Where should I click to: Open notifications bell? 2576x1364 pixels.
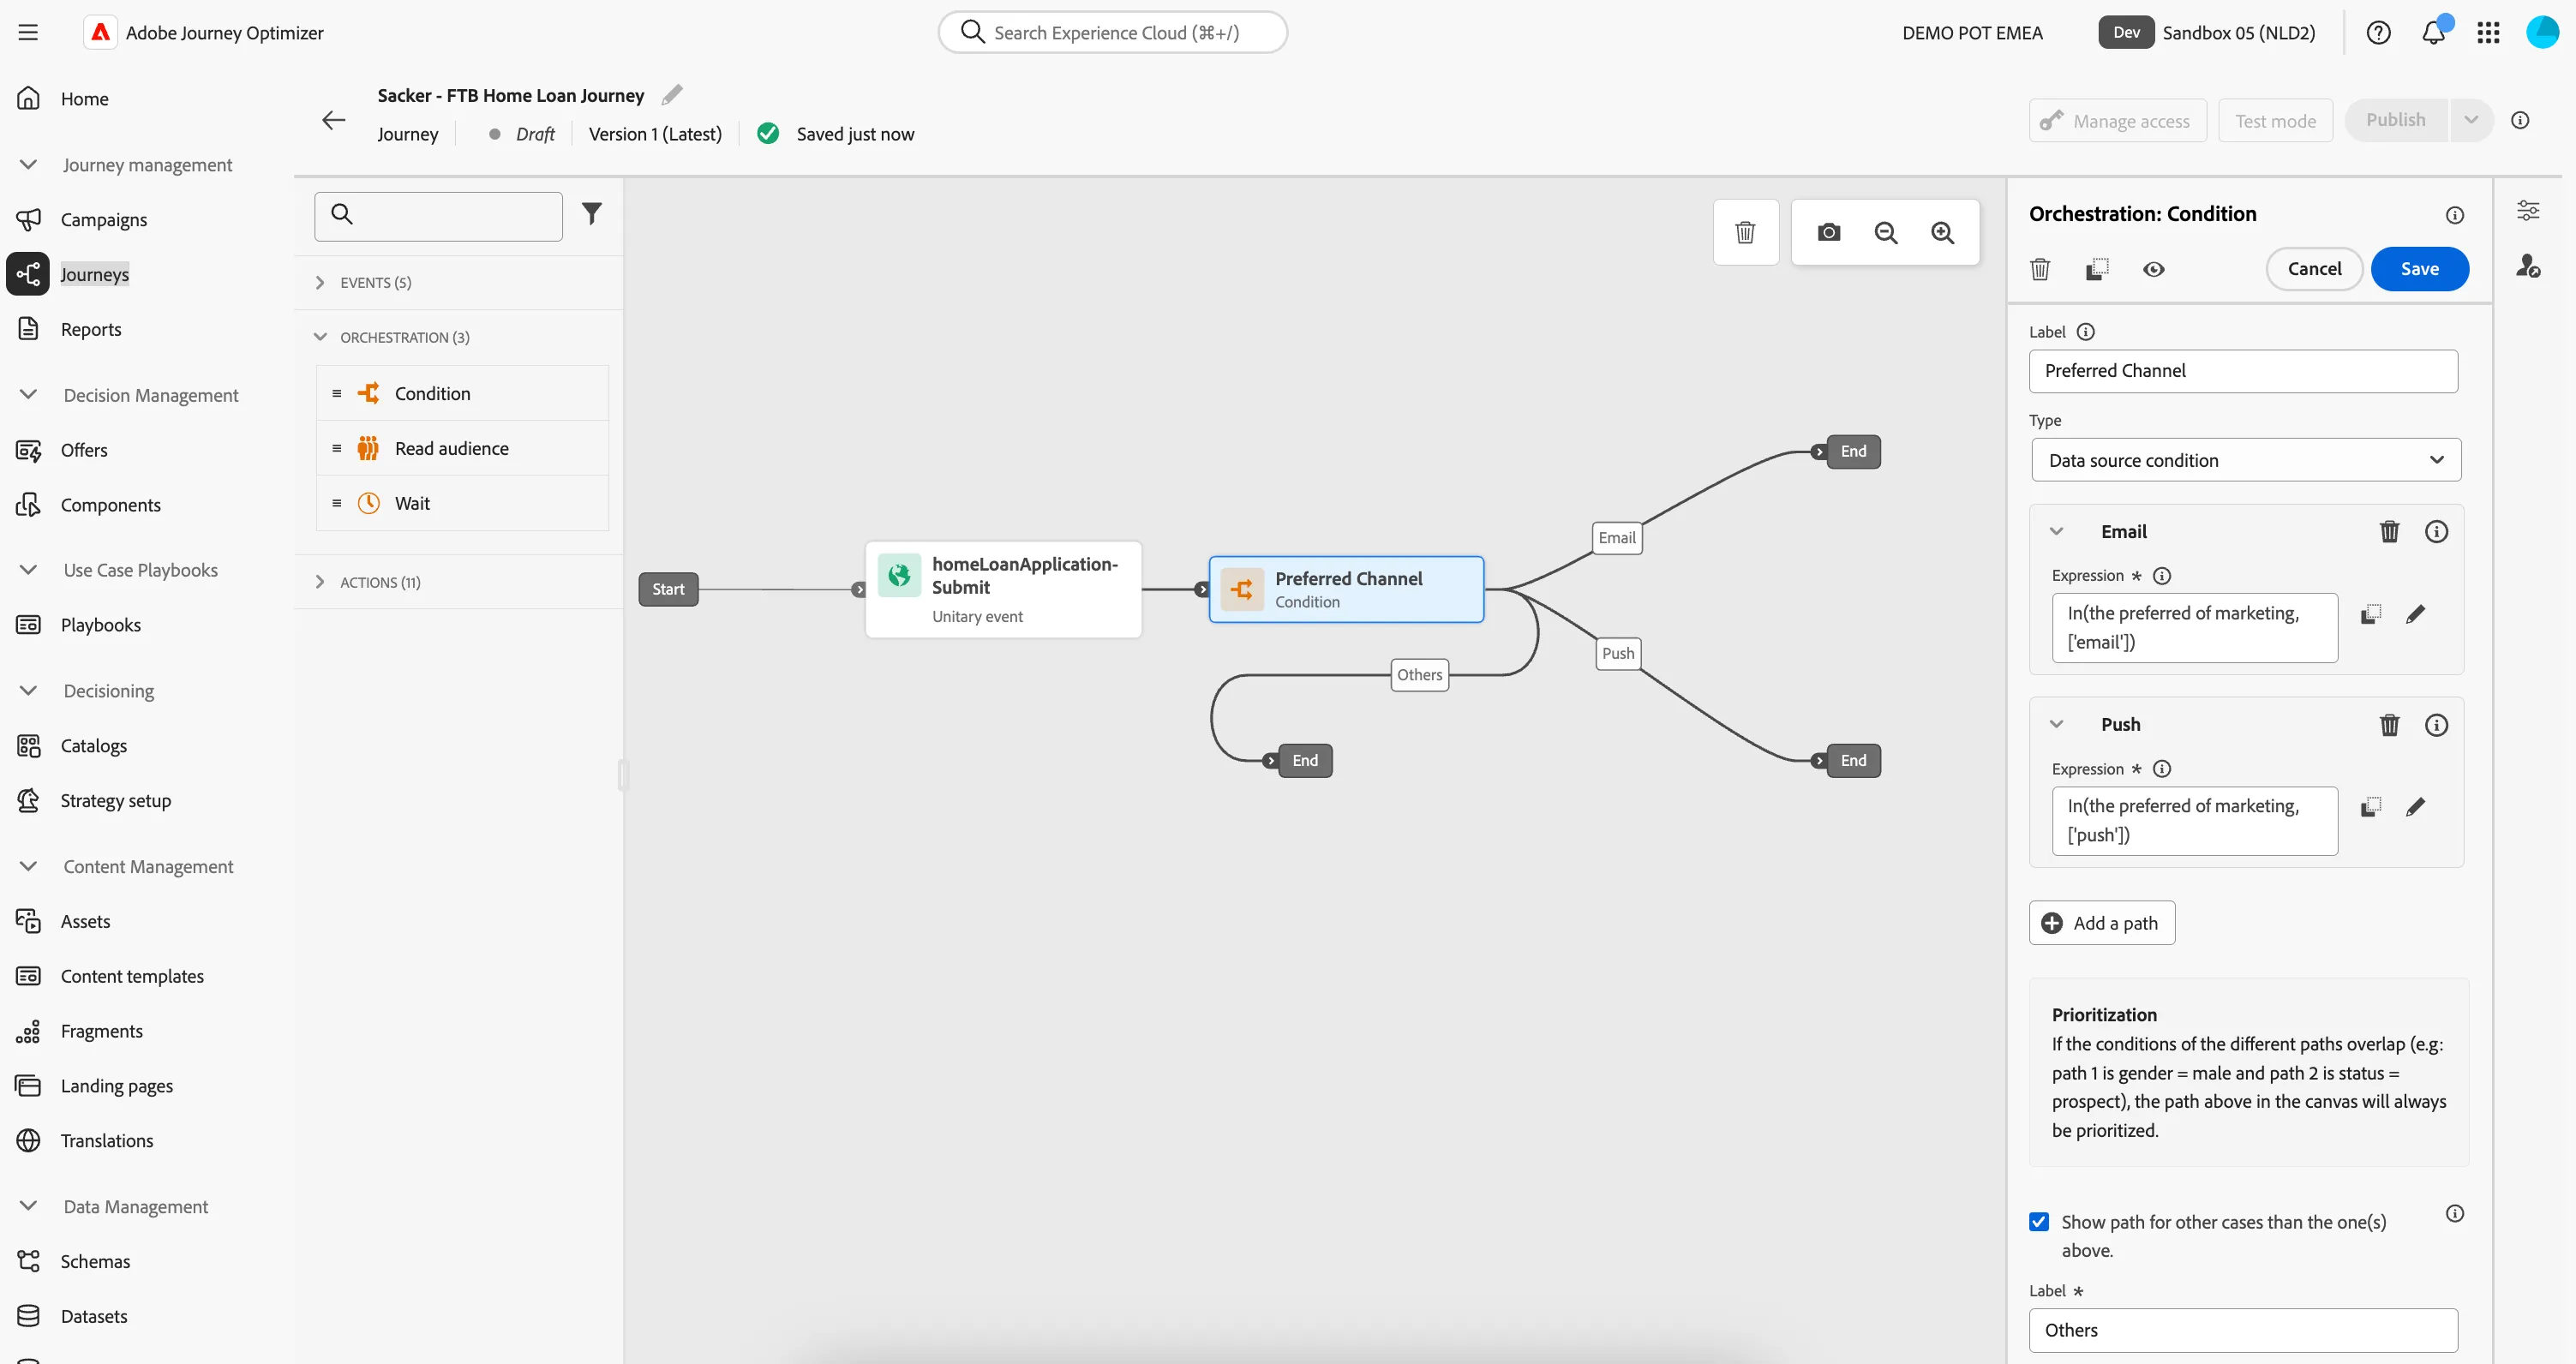pos(2434,32)
